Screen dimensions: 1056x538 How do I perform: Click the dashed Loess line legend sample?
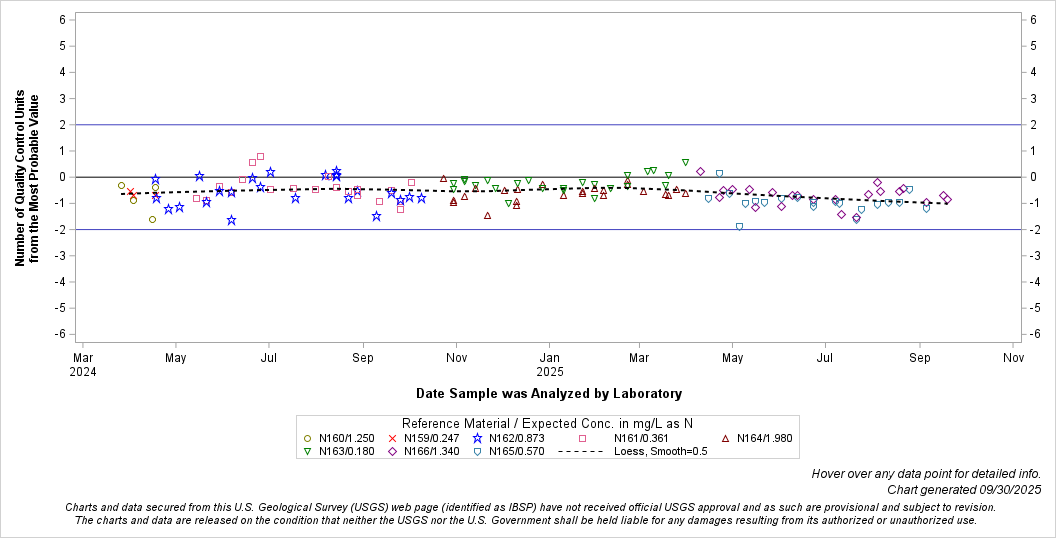click(x=574, y=452)
